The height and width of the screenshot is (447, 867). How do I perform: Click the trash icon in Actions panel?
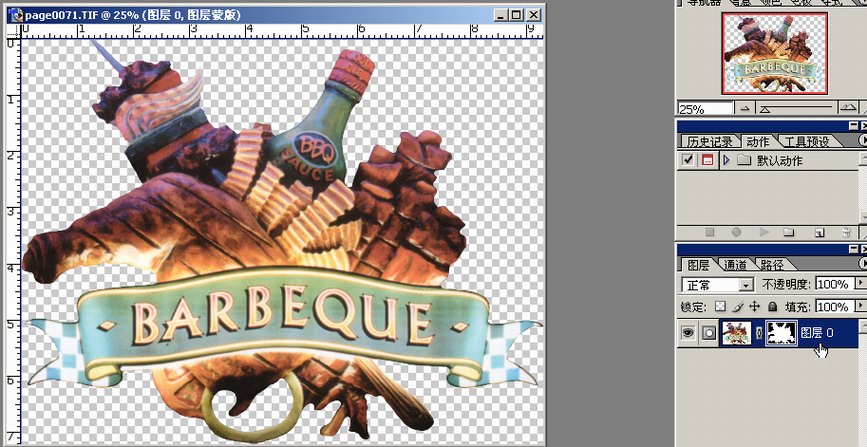coord(845,231)
